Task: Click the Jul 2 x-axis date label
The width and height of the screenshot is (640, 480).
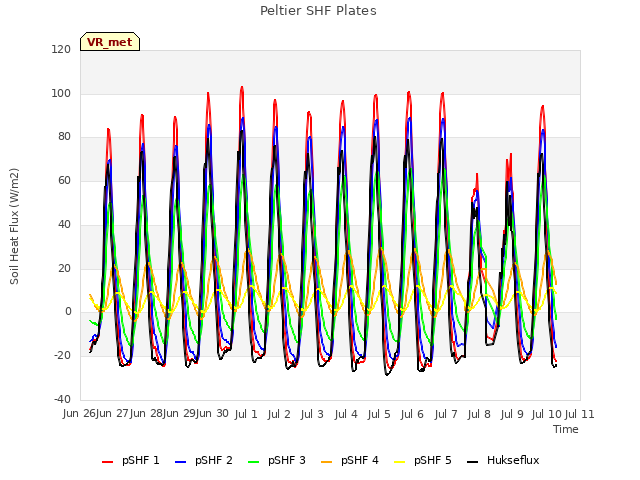Action: coord(279,414)
